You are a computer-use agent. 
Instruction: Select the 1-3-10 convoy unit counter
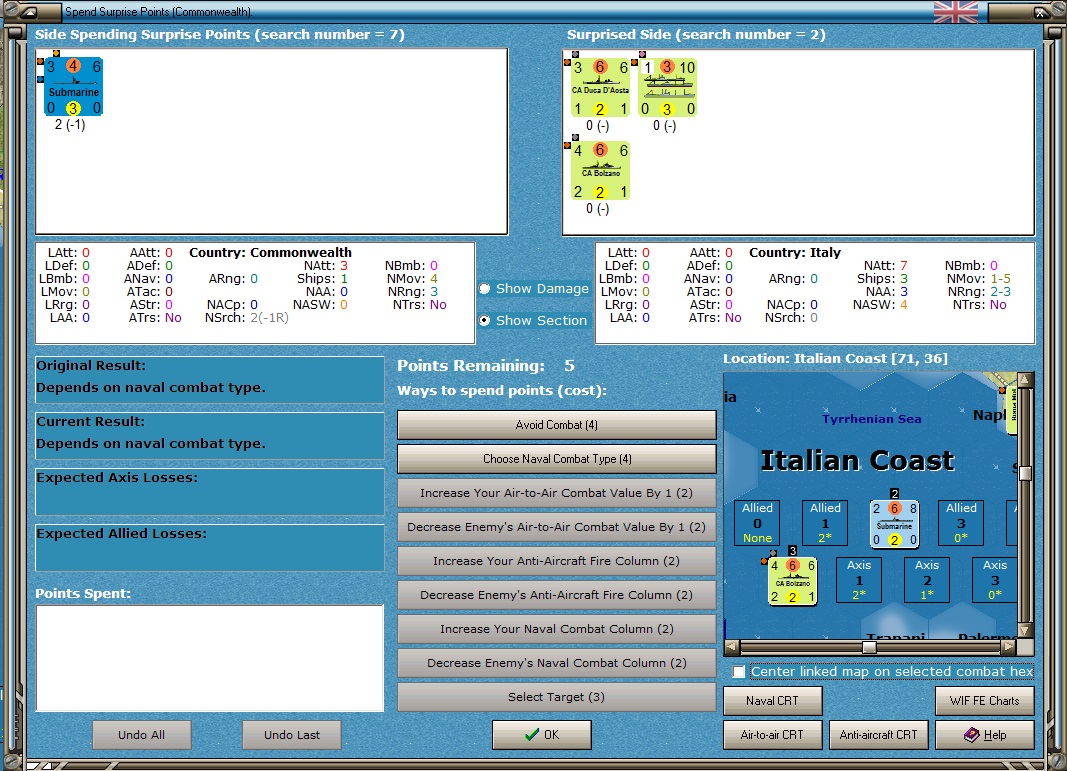(668, 88)
